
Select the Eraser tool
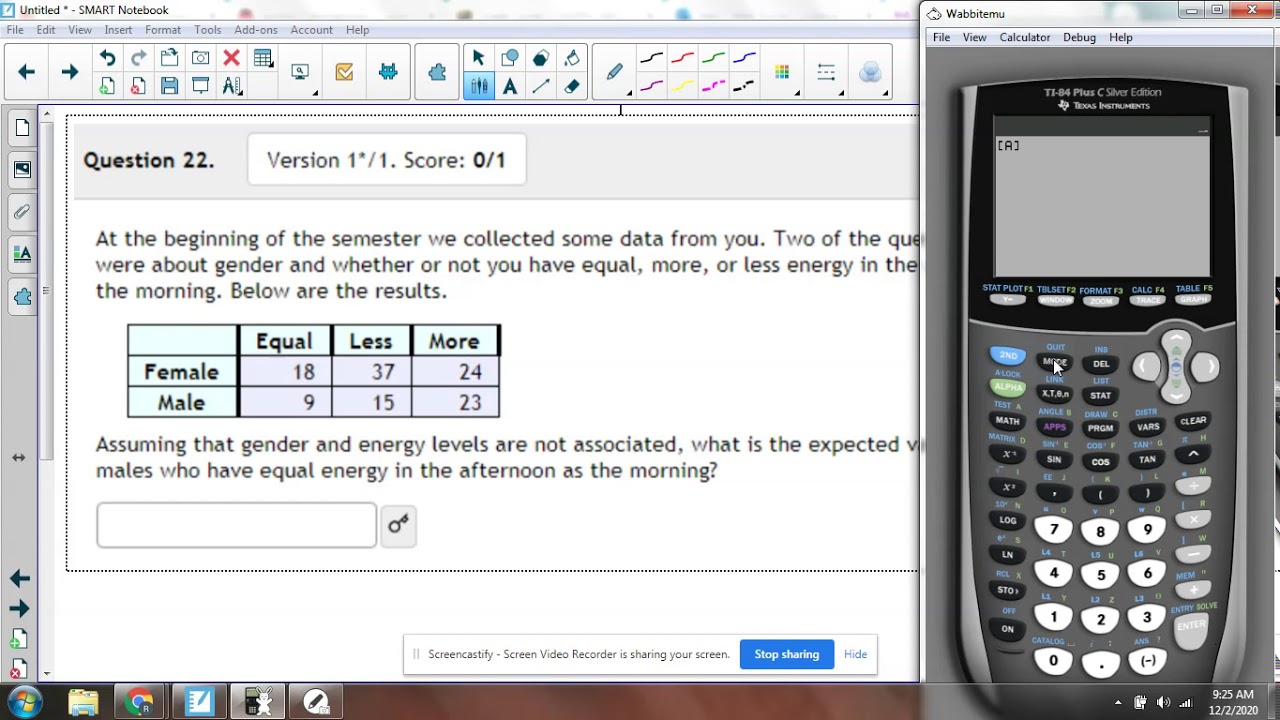coord(572,86)
